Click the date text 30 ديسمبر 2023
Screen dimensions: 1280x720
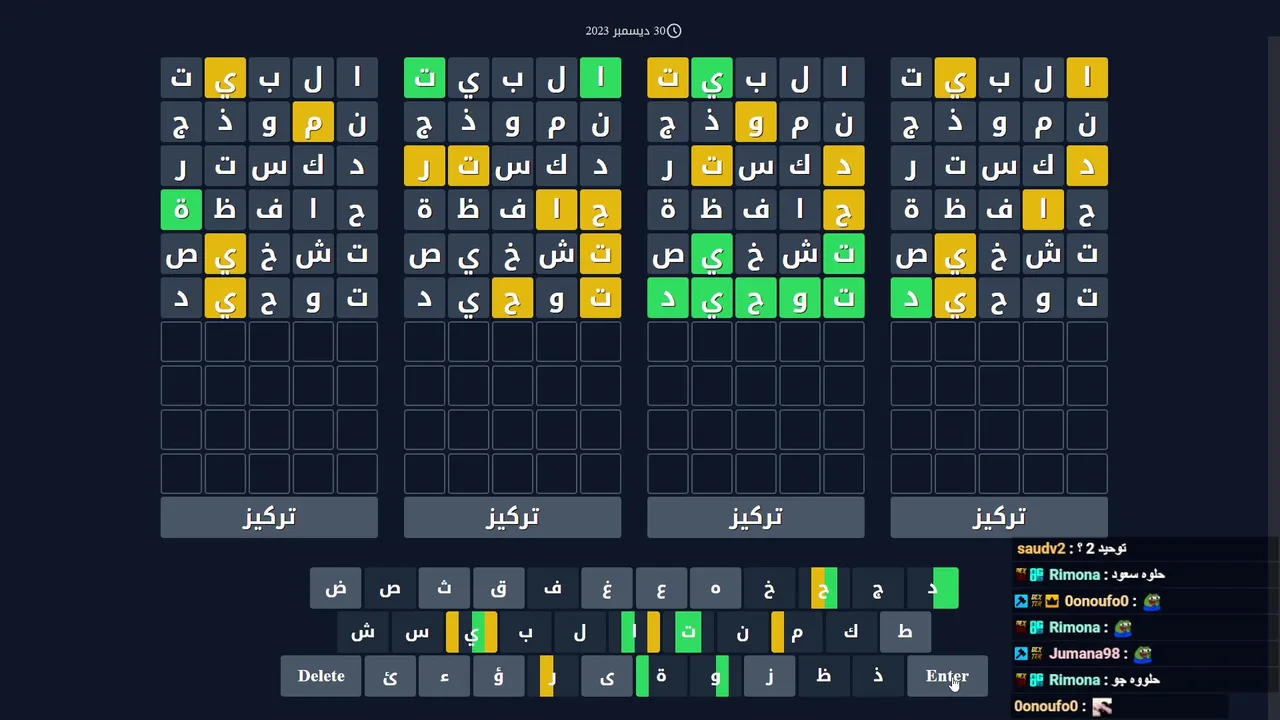625,31
